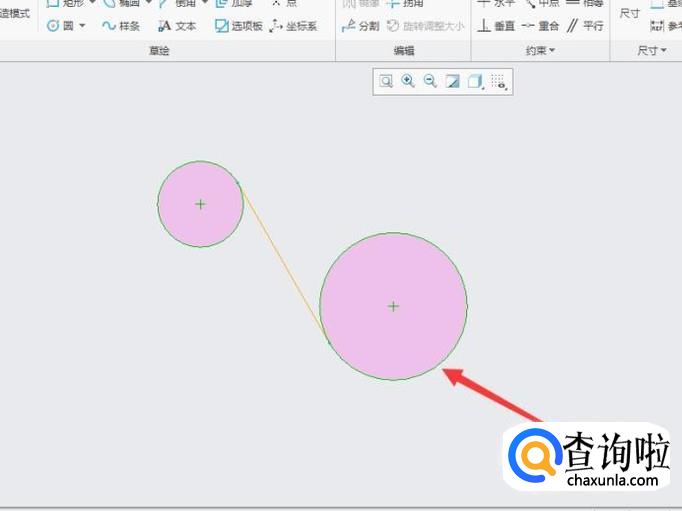Click the Zoom In magnifier icon

point(408,81)
